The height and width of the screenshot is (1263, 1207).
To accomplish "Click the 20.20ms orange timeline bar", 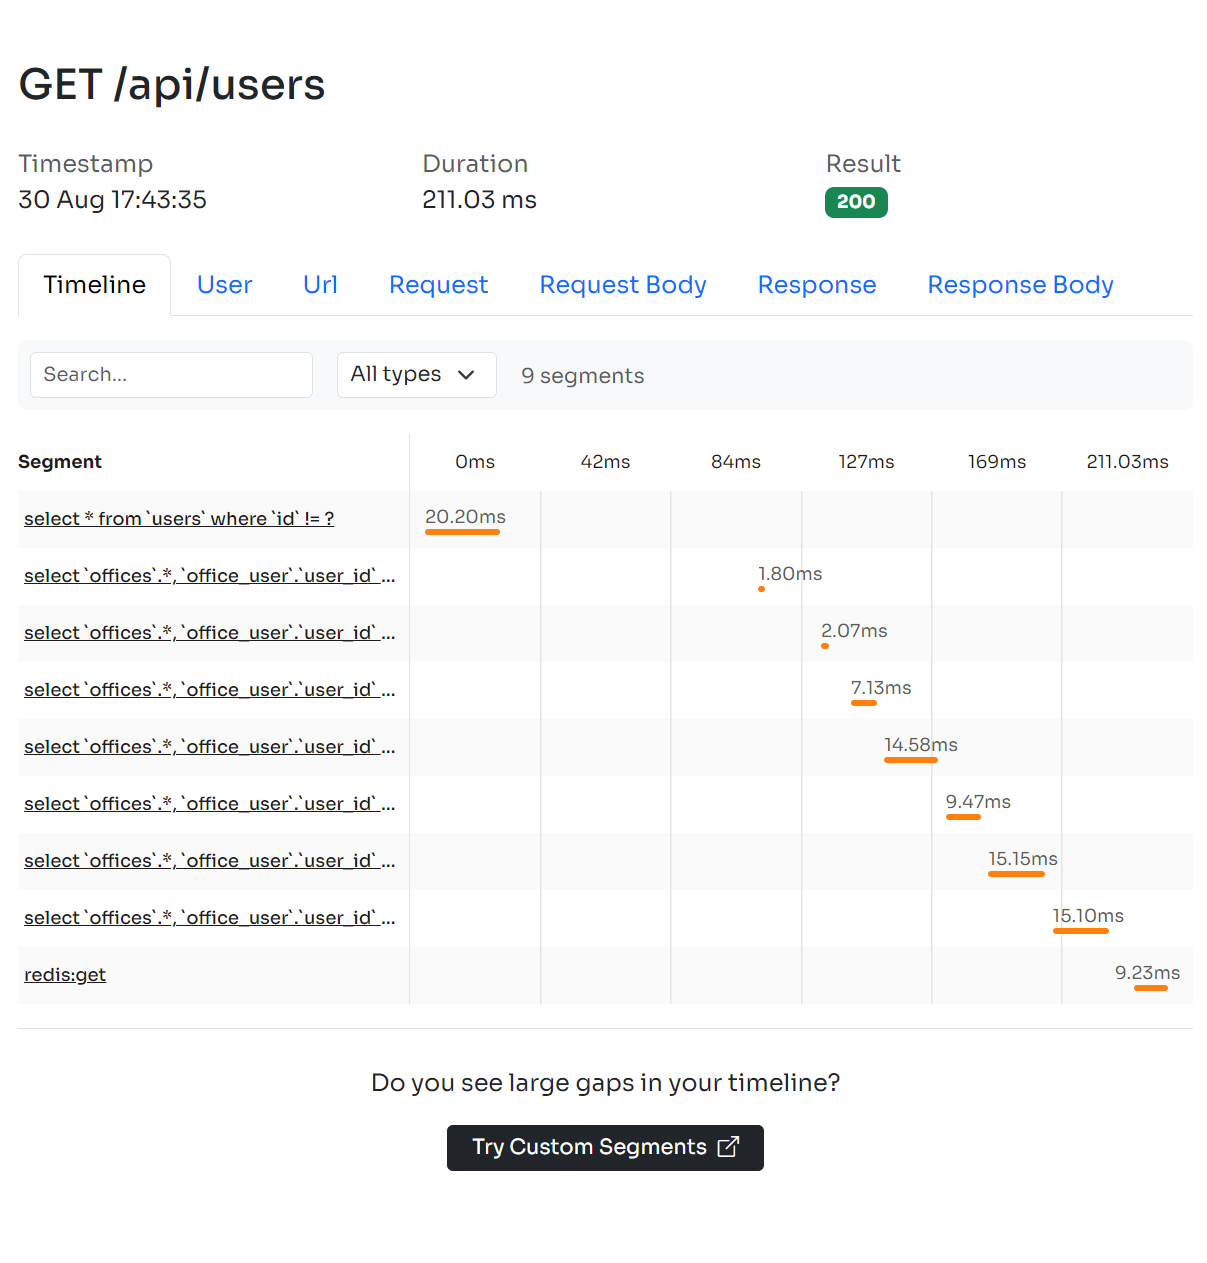I will [x=462, y=532].
